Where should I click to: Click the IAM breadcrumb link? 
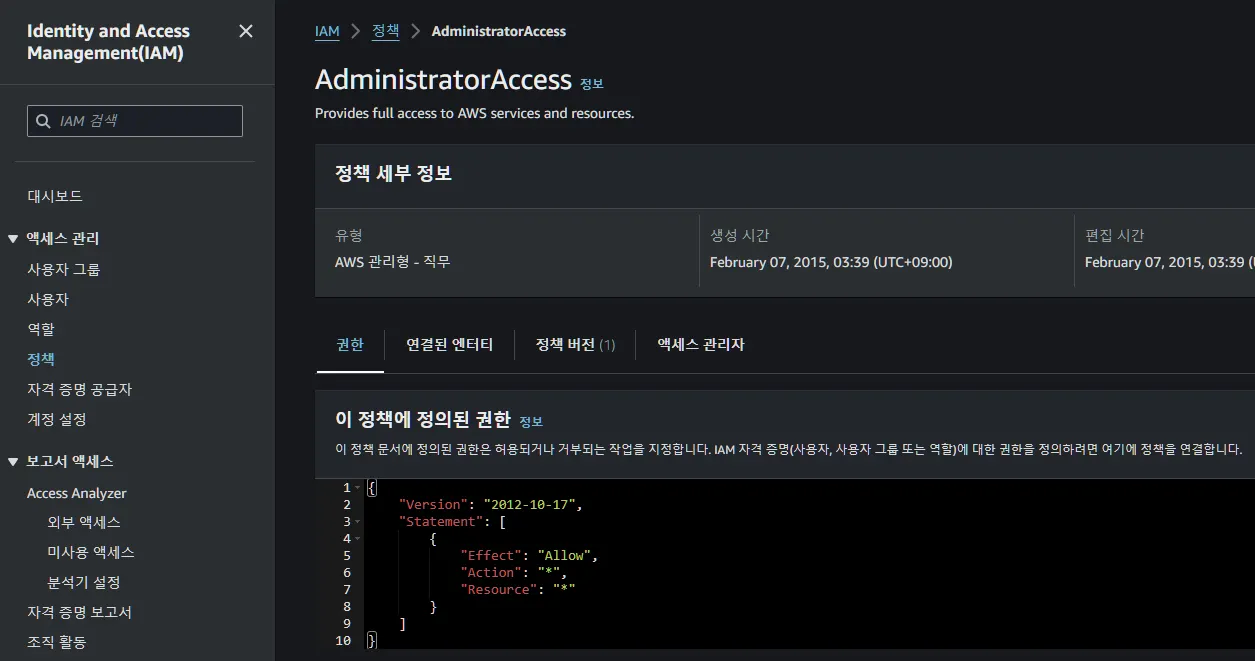(x=327, y=31)
